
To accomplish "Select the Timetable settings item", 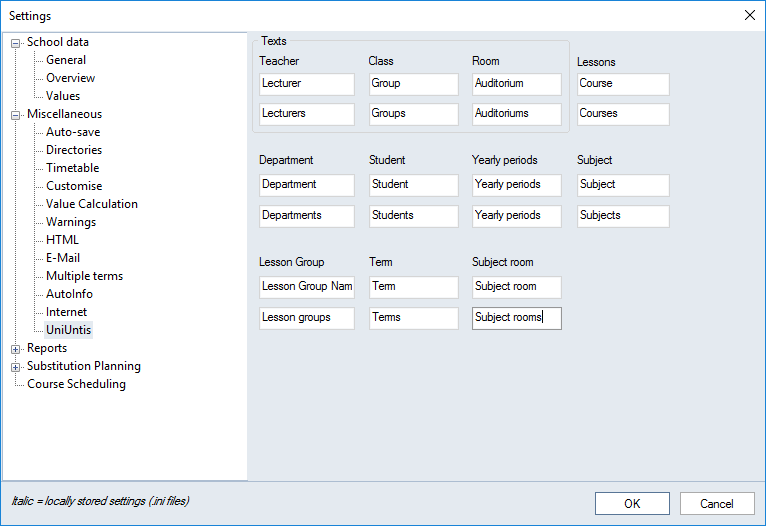I will point(72,168).
